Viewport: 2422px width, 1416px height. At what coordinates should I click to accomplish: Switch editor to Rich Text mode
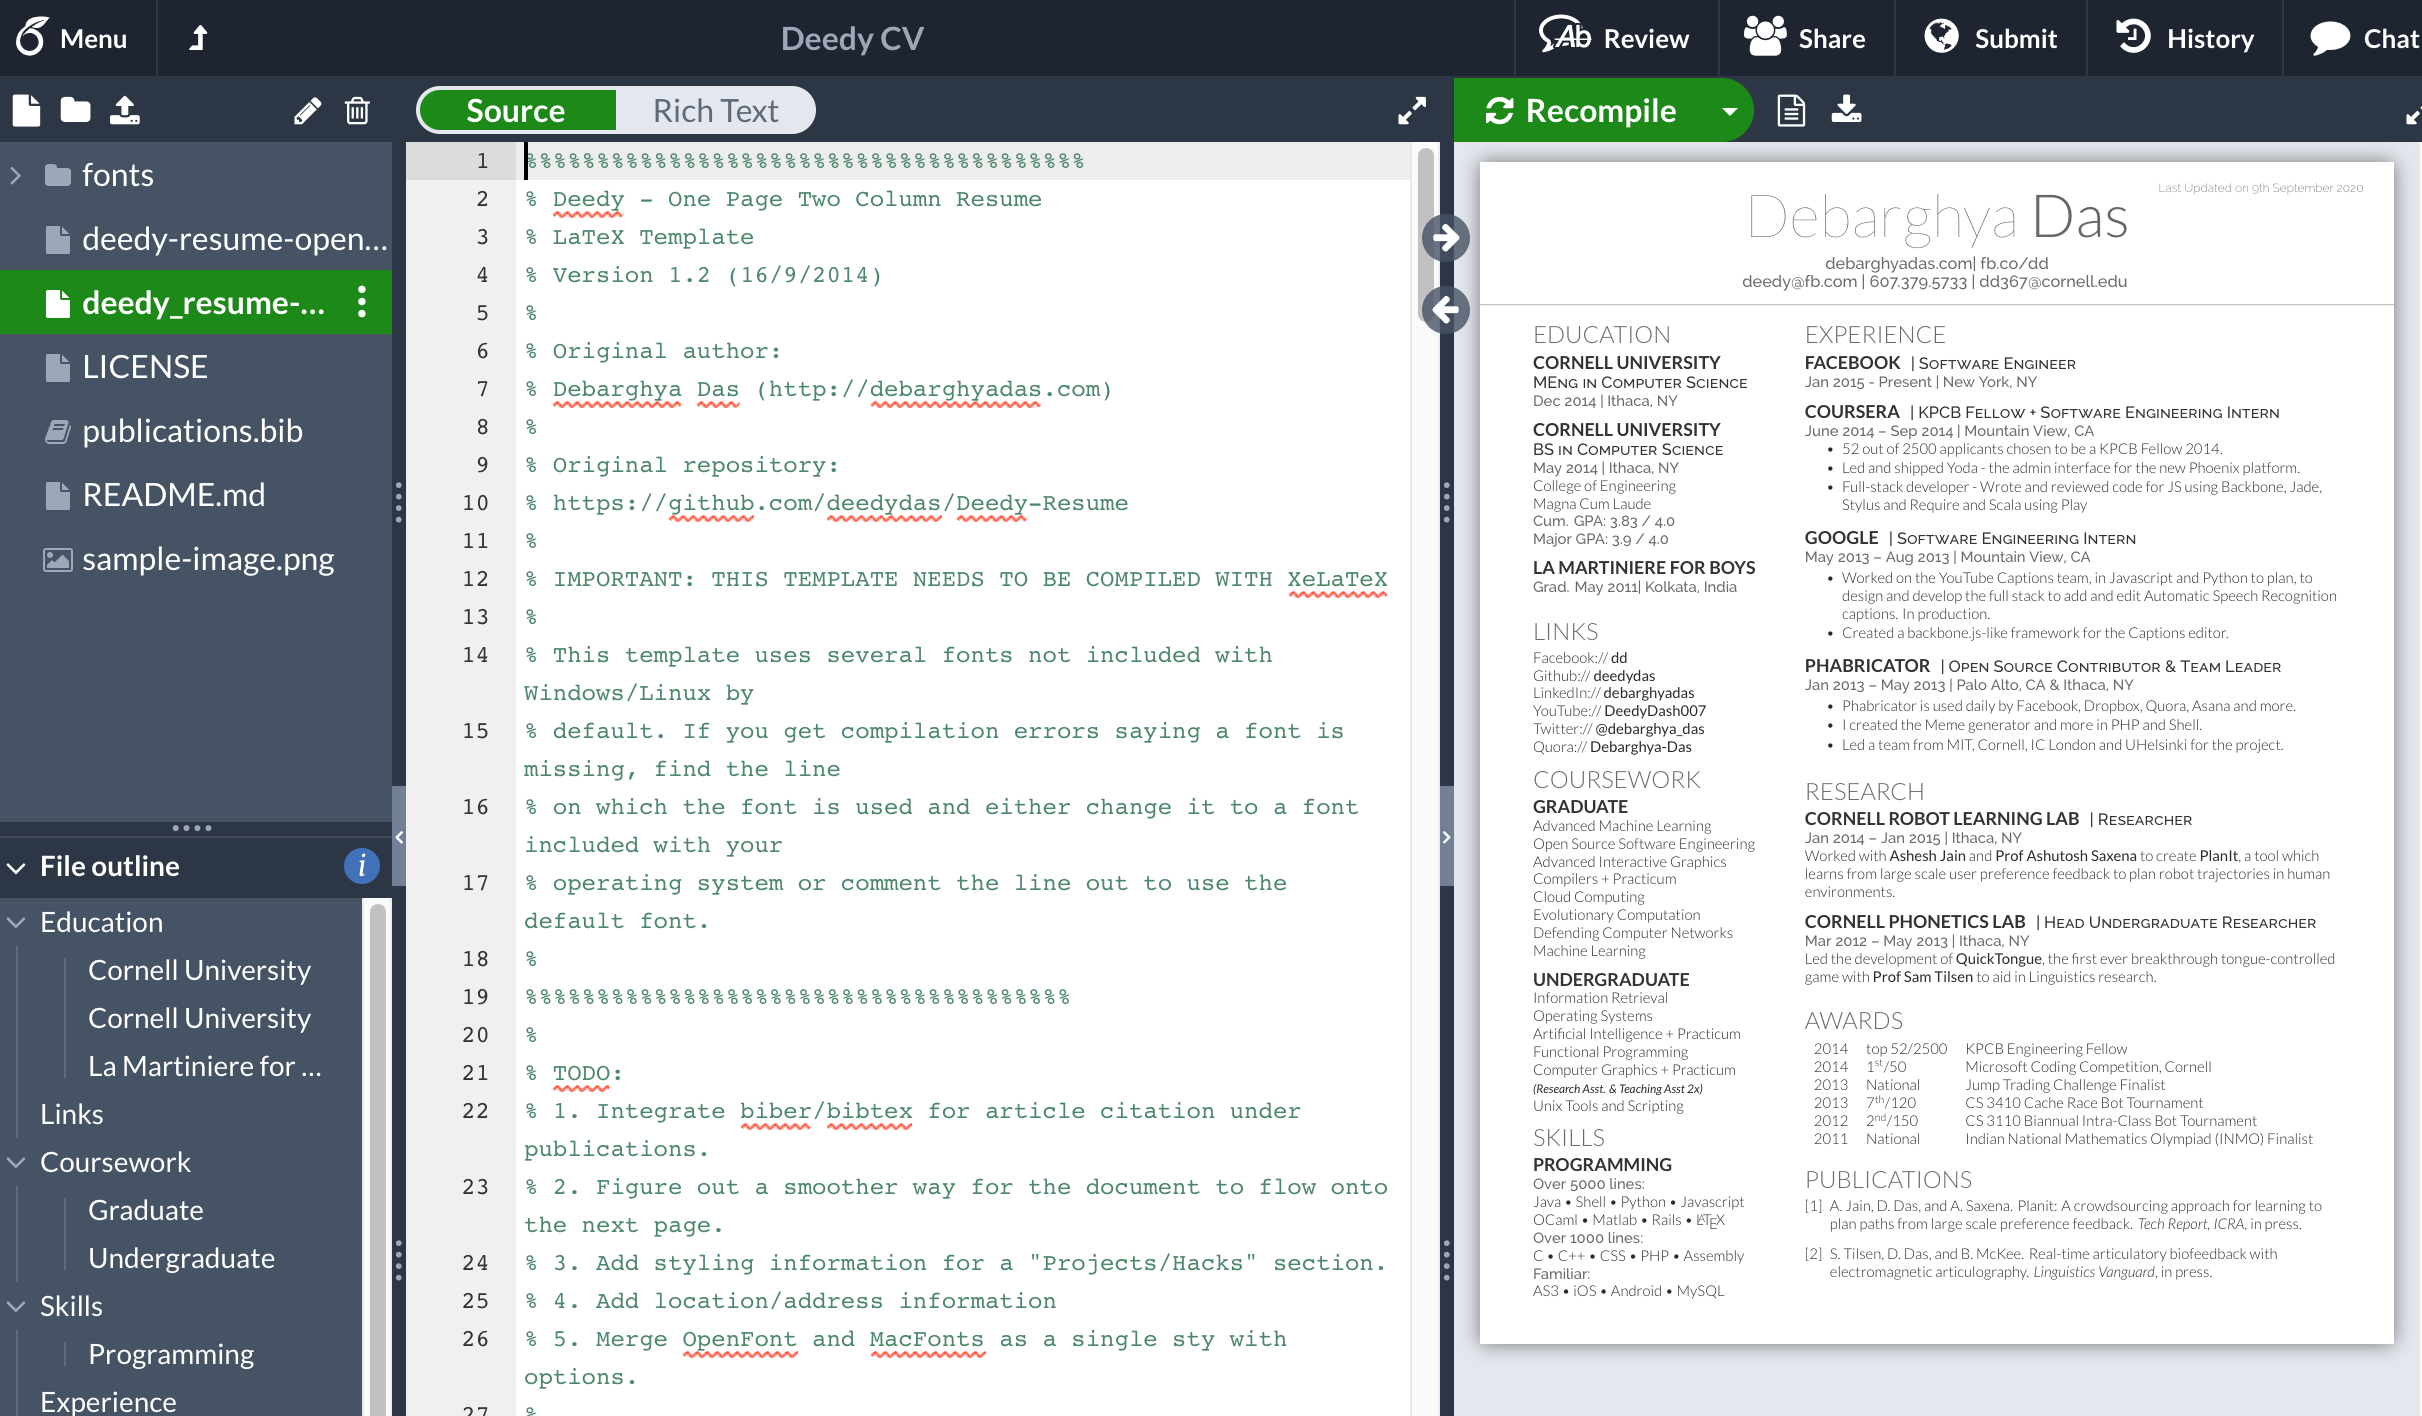point(715,110)
